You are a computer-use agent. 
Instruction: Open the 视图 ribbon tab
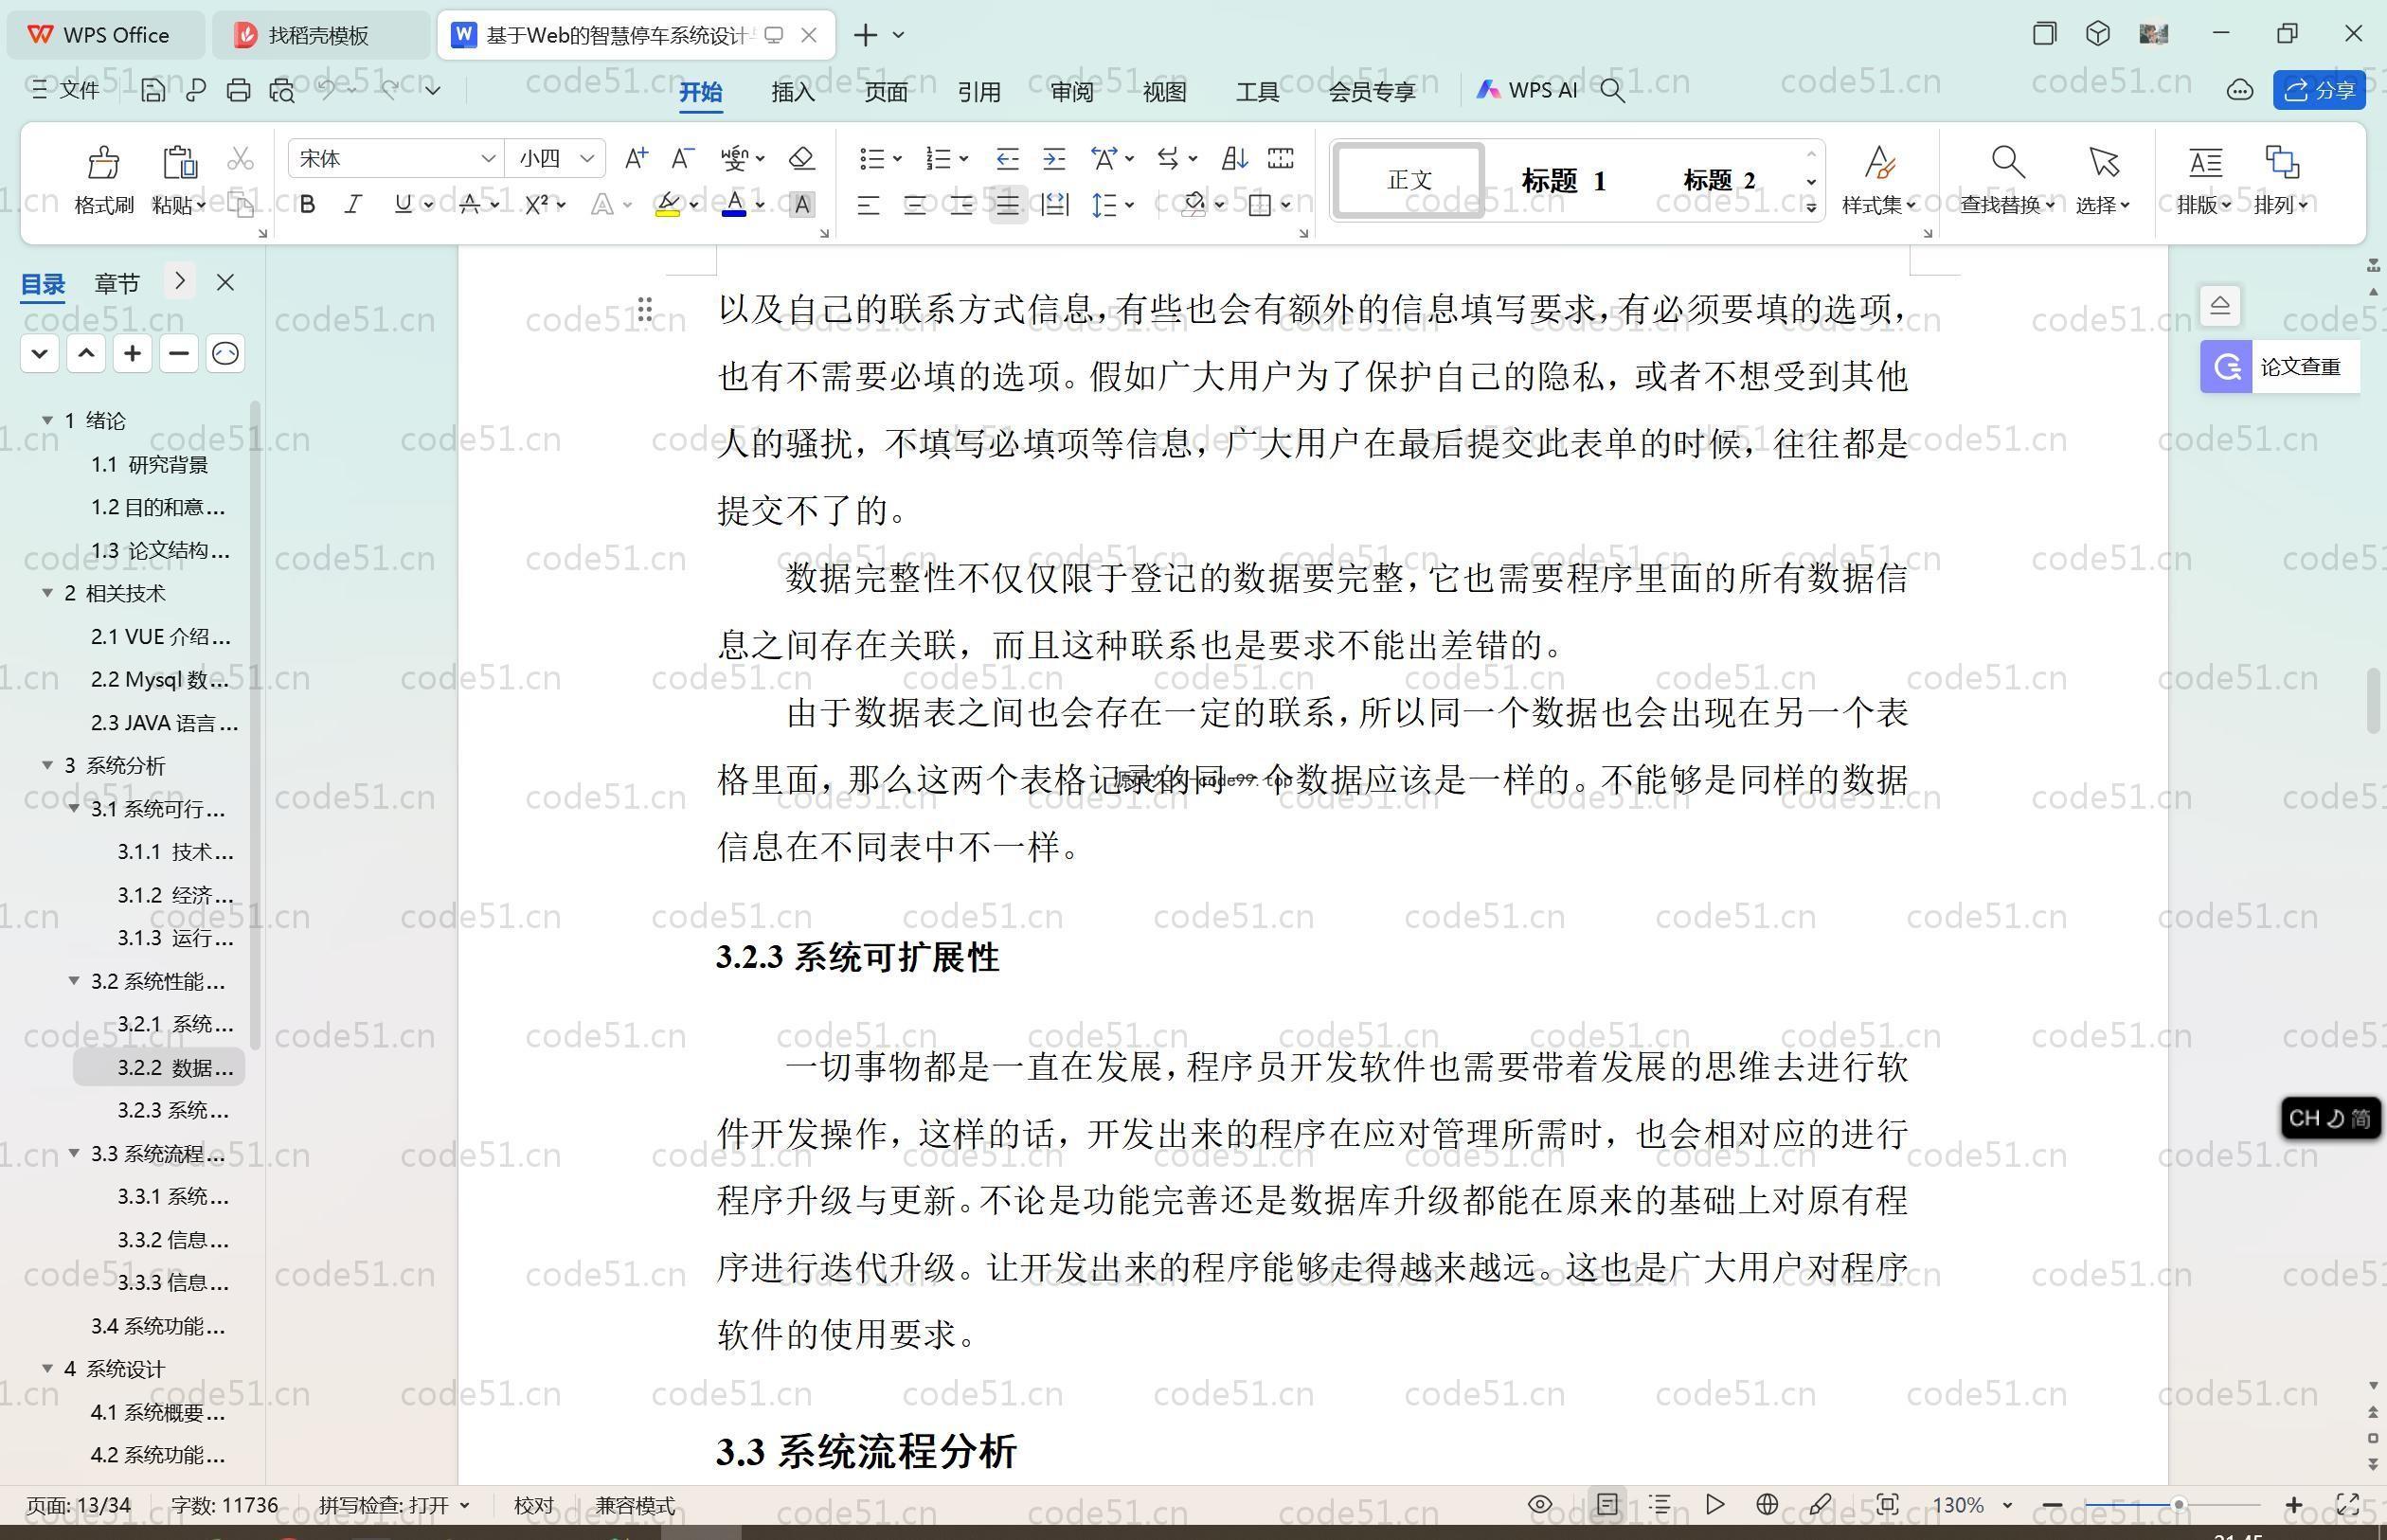click(x=1164, y=91)
